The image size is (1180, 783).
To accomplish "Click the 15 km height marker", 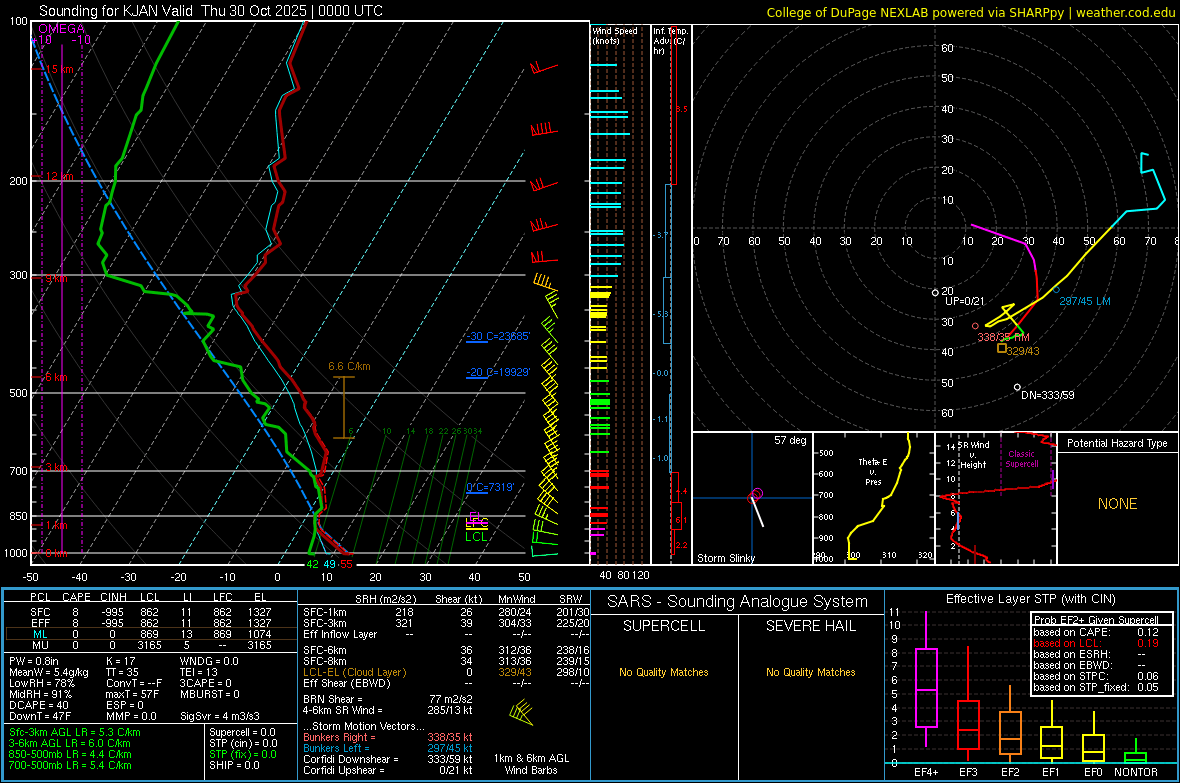I will (x=59, y=69).
